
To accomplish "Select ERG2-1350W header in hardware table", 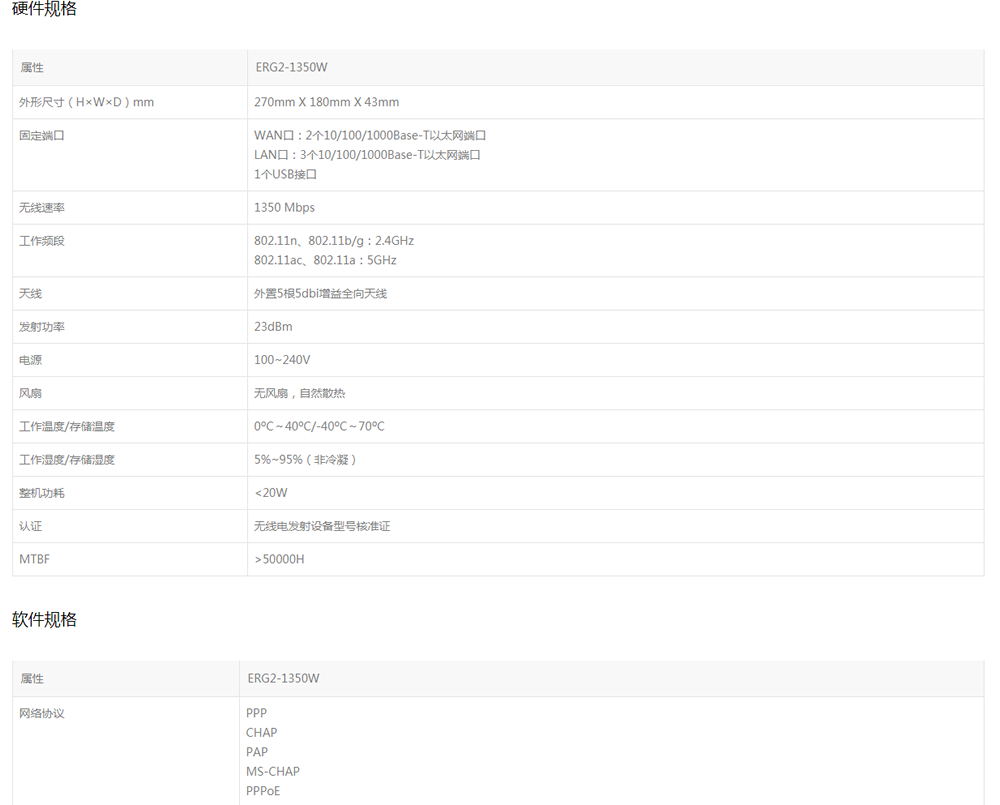I will (x=290, y=68).
